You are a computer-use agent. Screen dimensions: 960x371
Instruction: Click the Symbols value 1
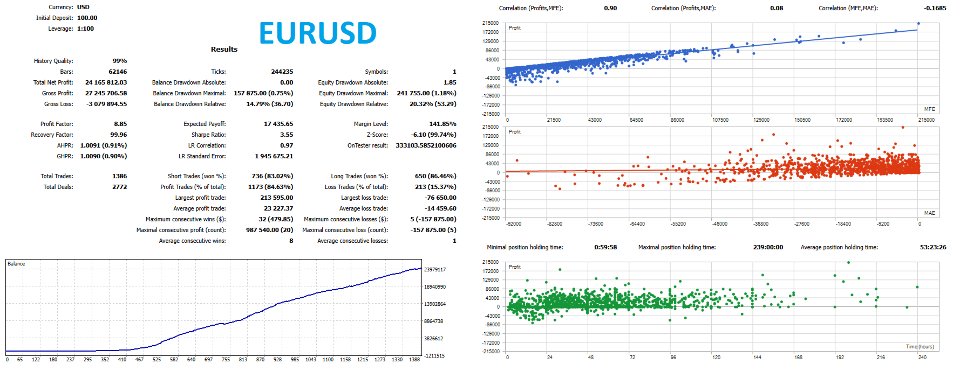click(x=454, y=72)
